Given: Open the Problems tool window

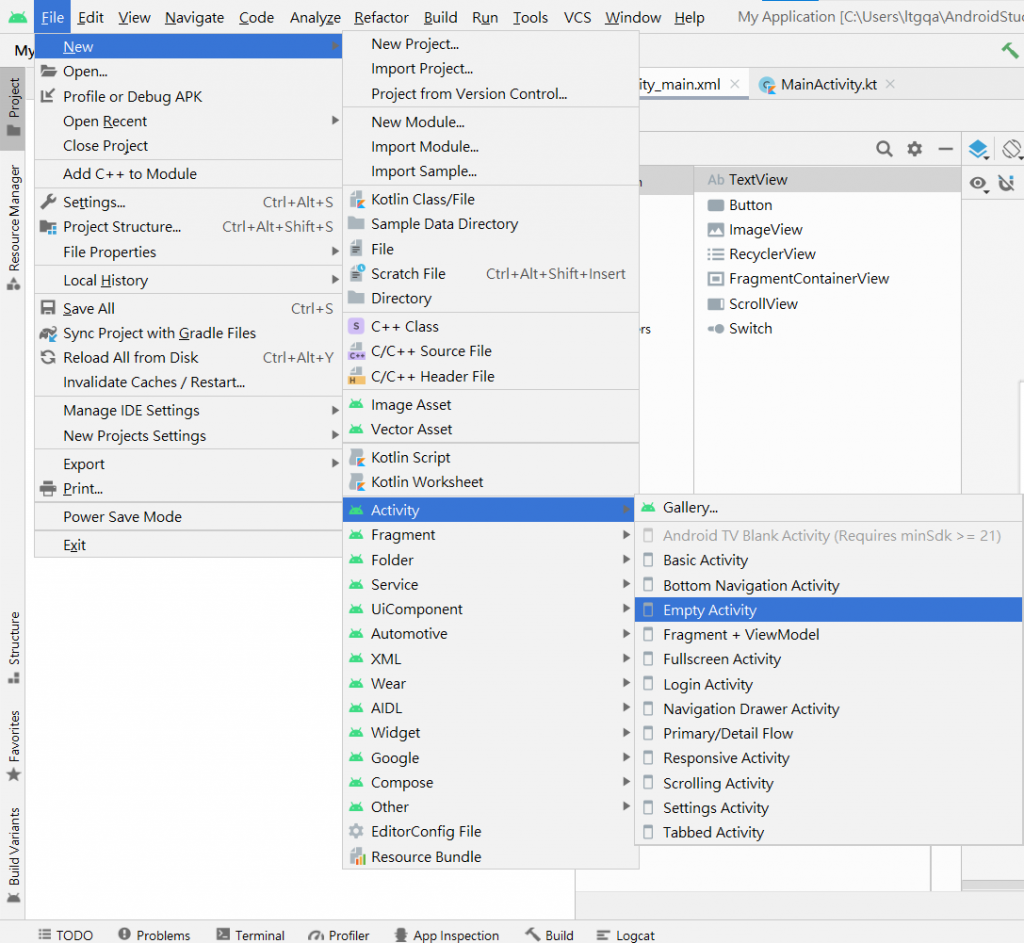Looking at the screenshot, I should tap(154, 935).
